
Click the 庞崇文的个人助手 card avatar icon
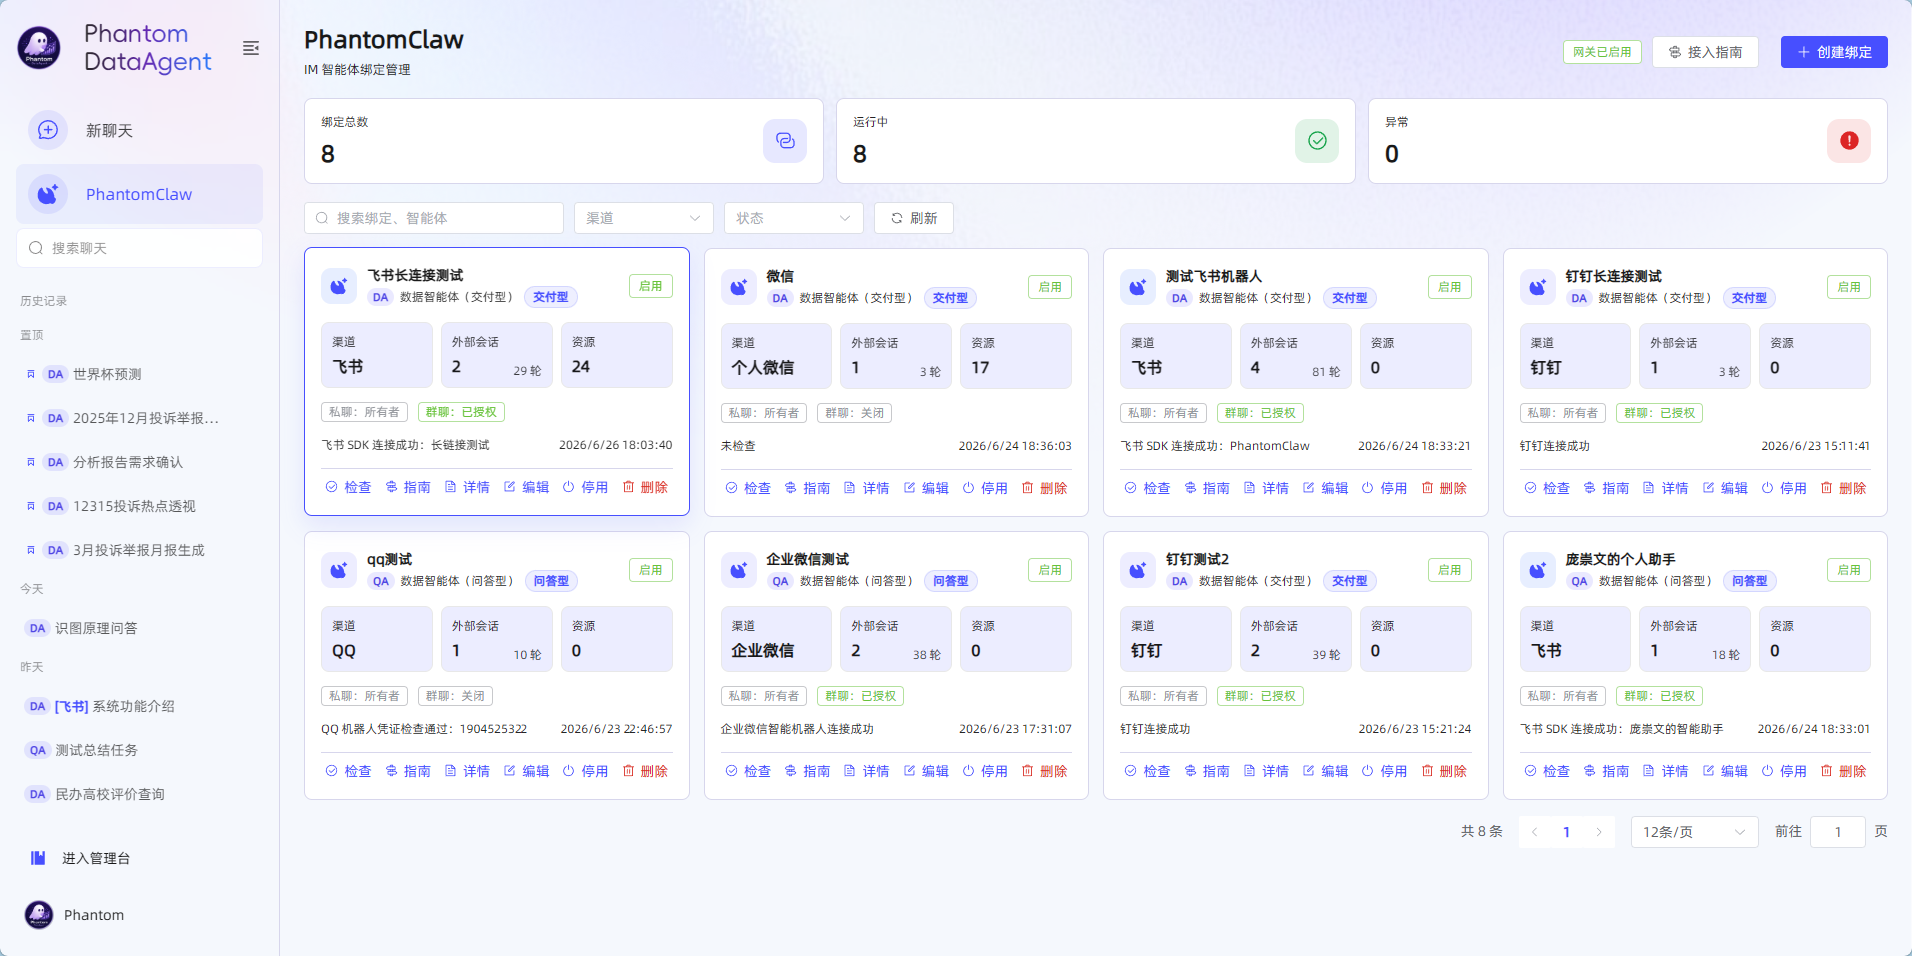(1538, 570)
